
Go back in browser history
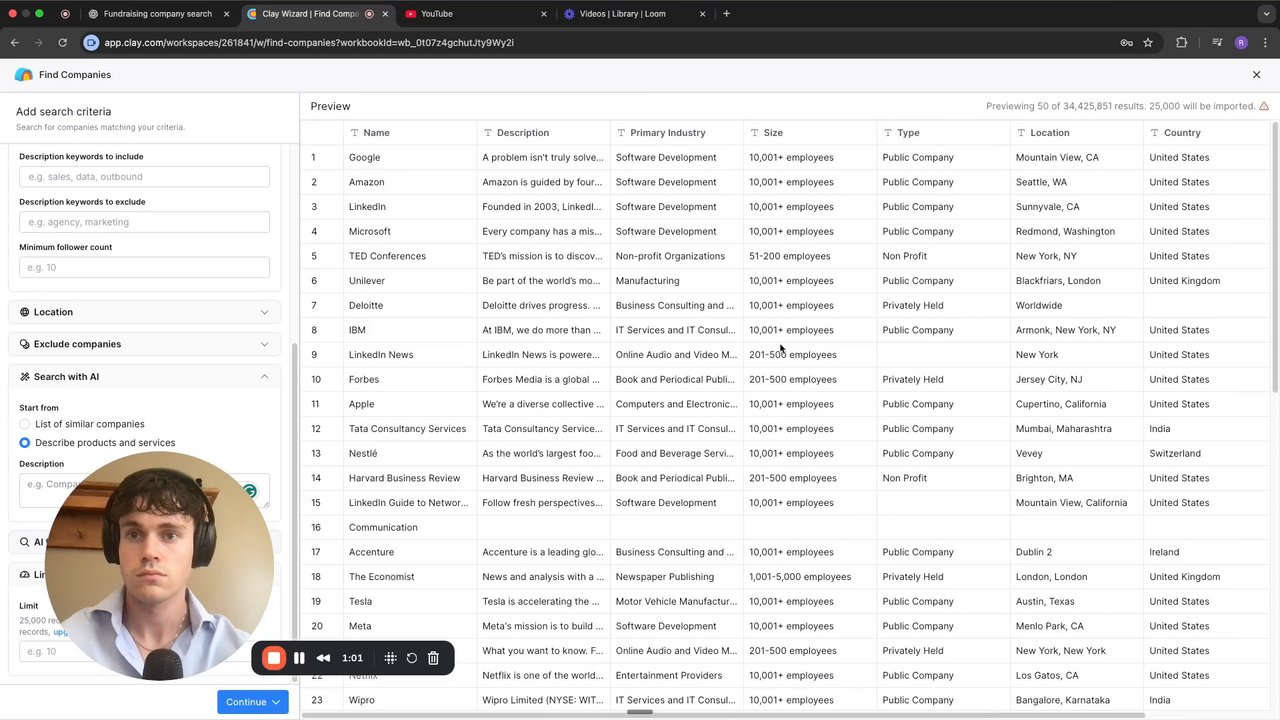pos(15,43)
